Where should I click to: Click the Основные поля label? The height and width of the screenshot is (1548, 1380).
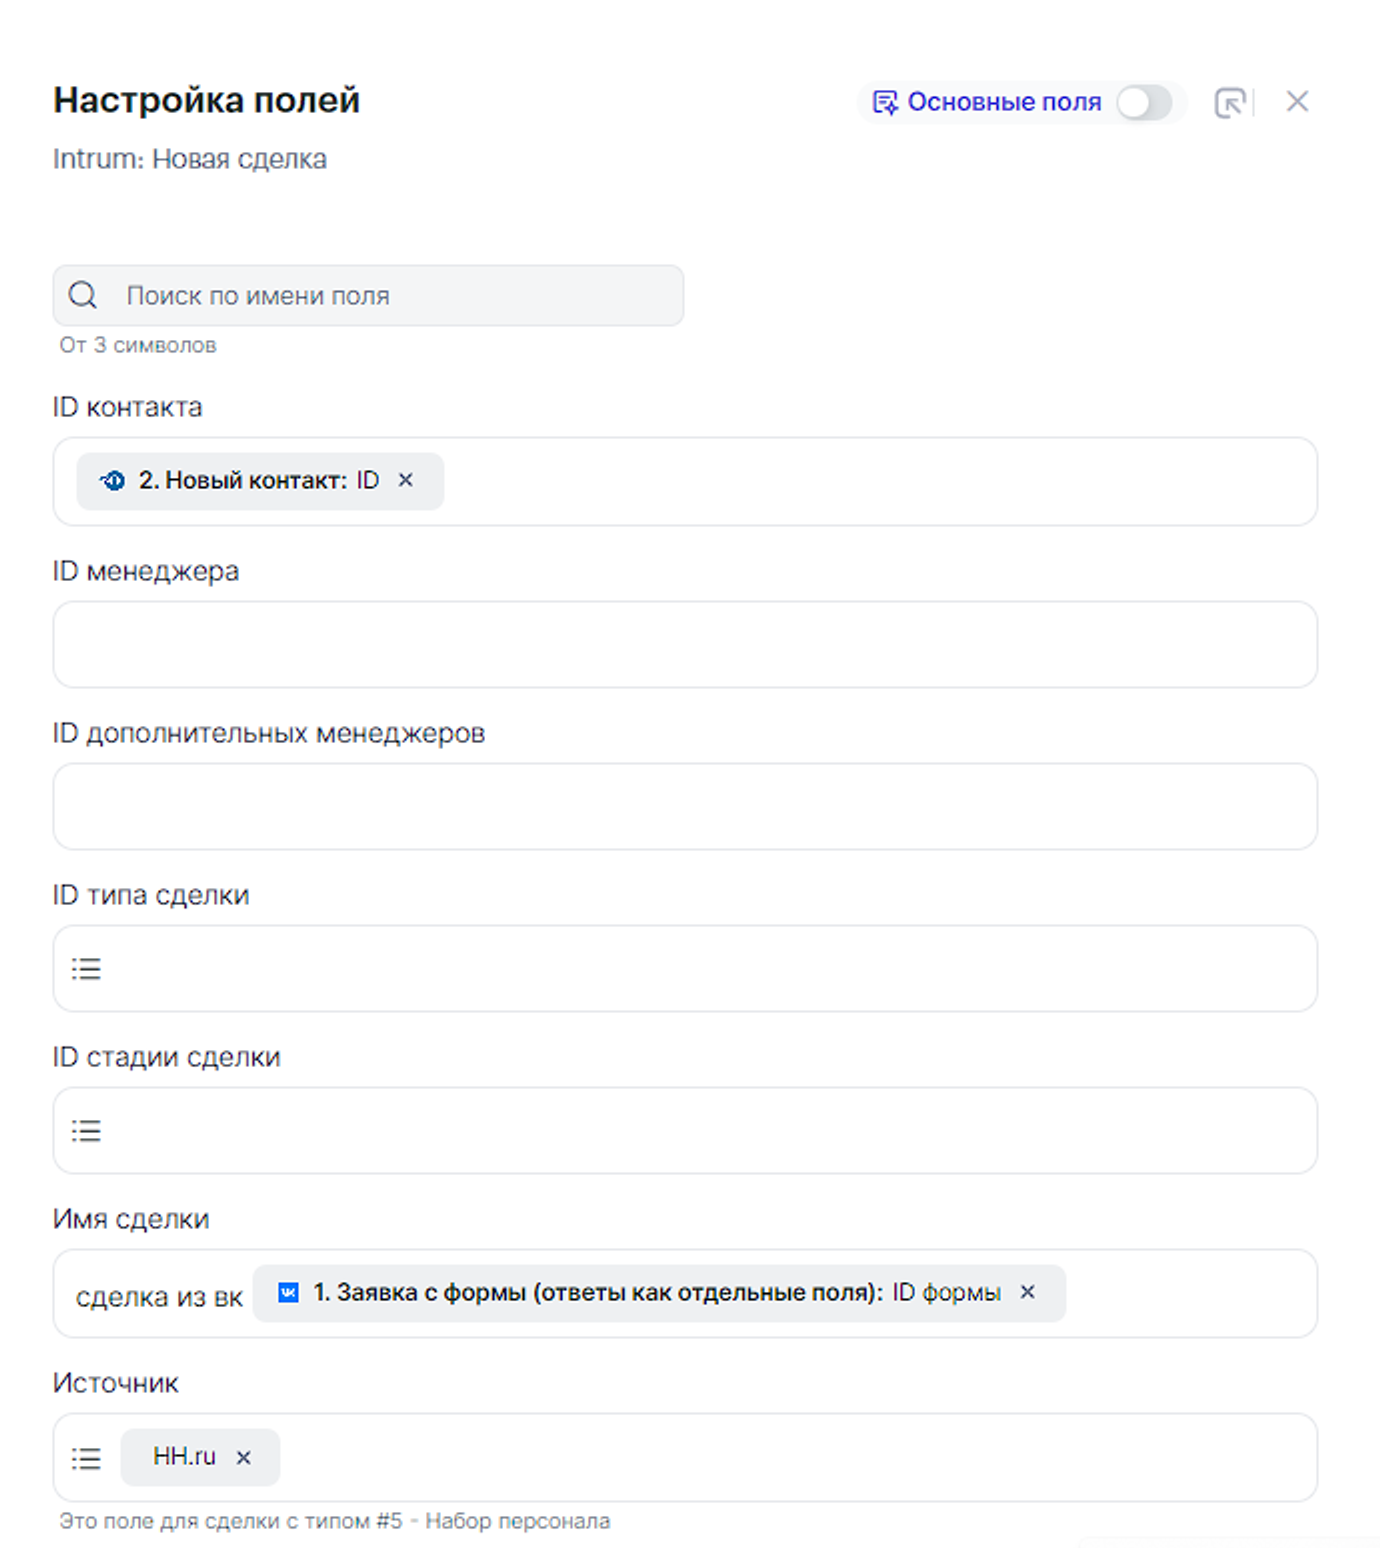(1004, 102)
